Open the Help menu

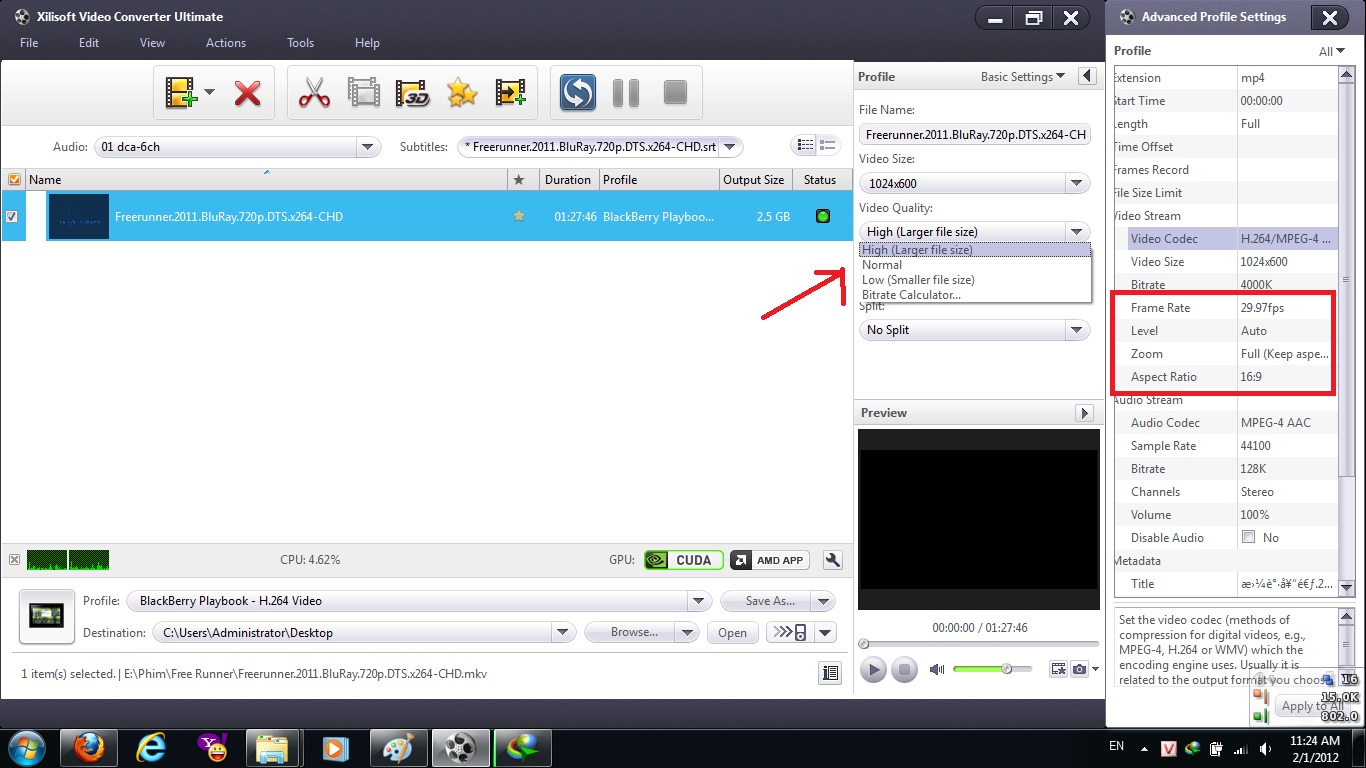[x=367, y=43]
